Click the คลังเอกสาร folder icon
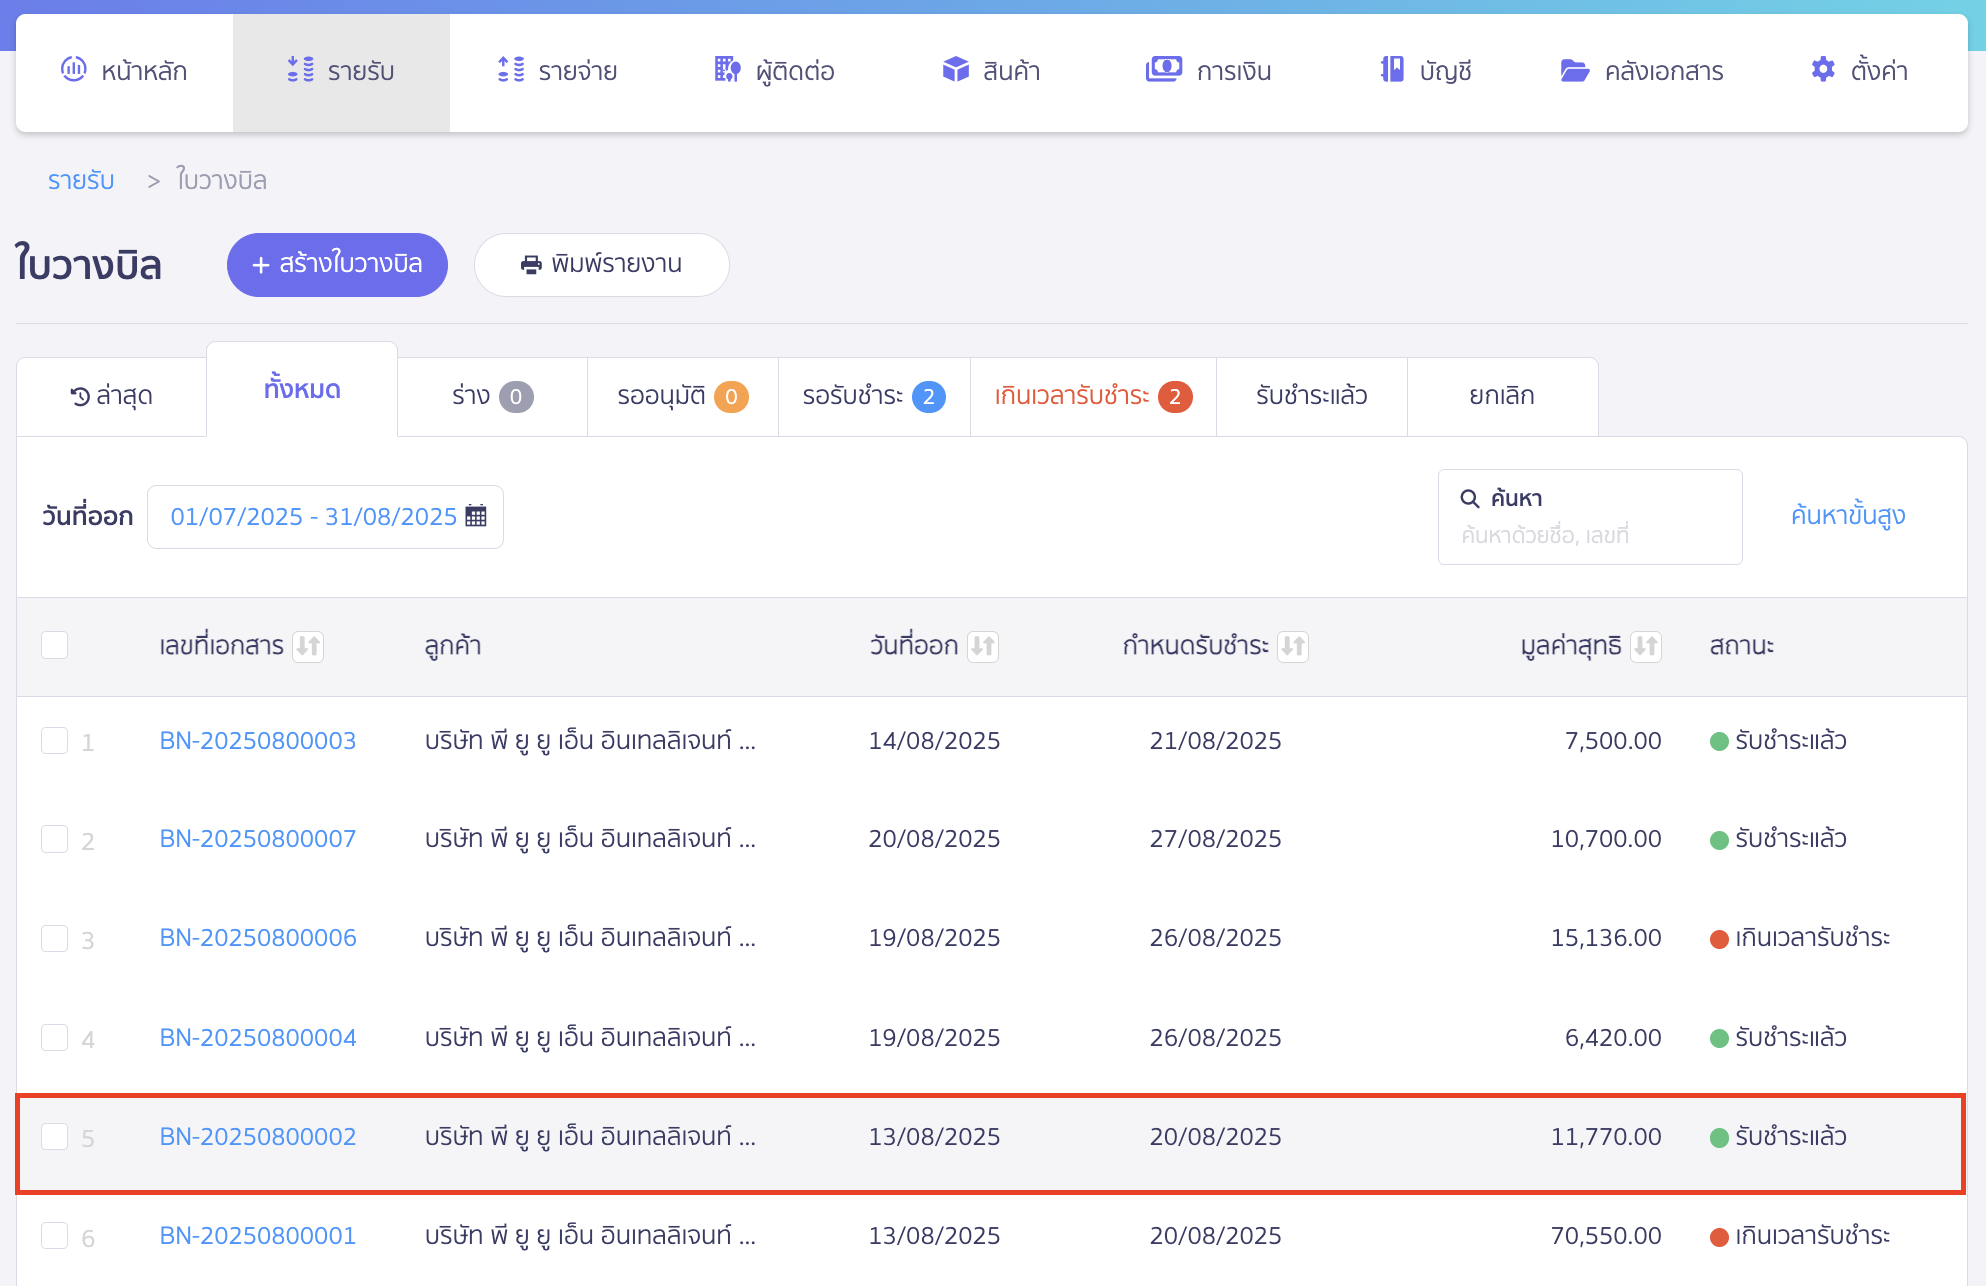 point(1574,70)
